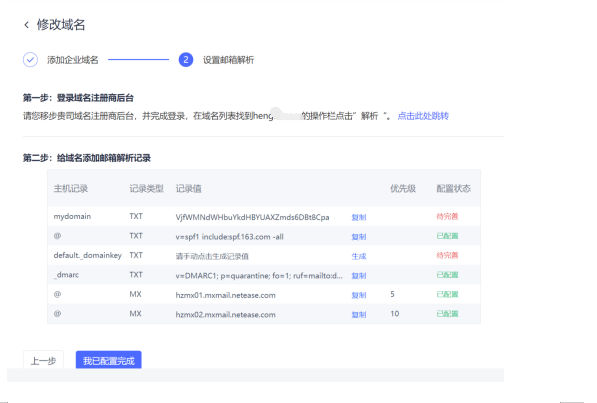
Task: Confirm with the 我已配置完成 button
Action: coord(109,360)
